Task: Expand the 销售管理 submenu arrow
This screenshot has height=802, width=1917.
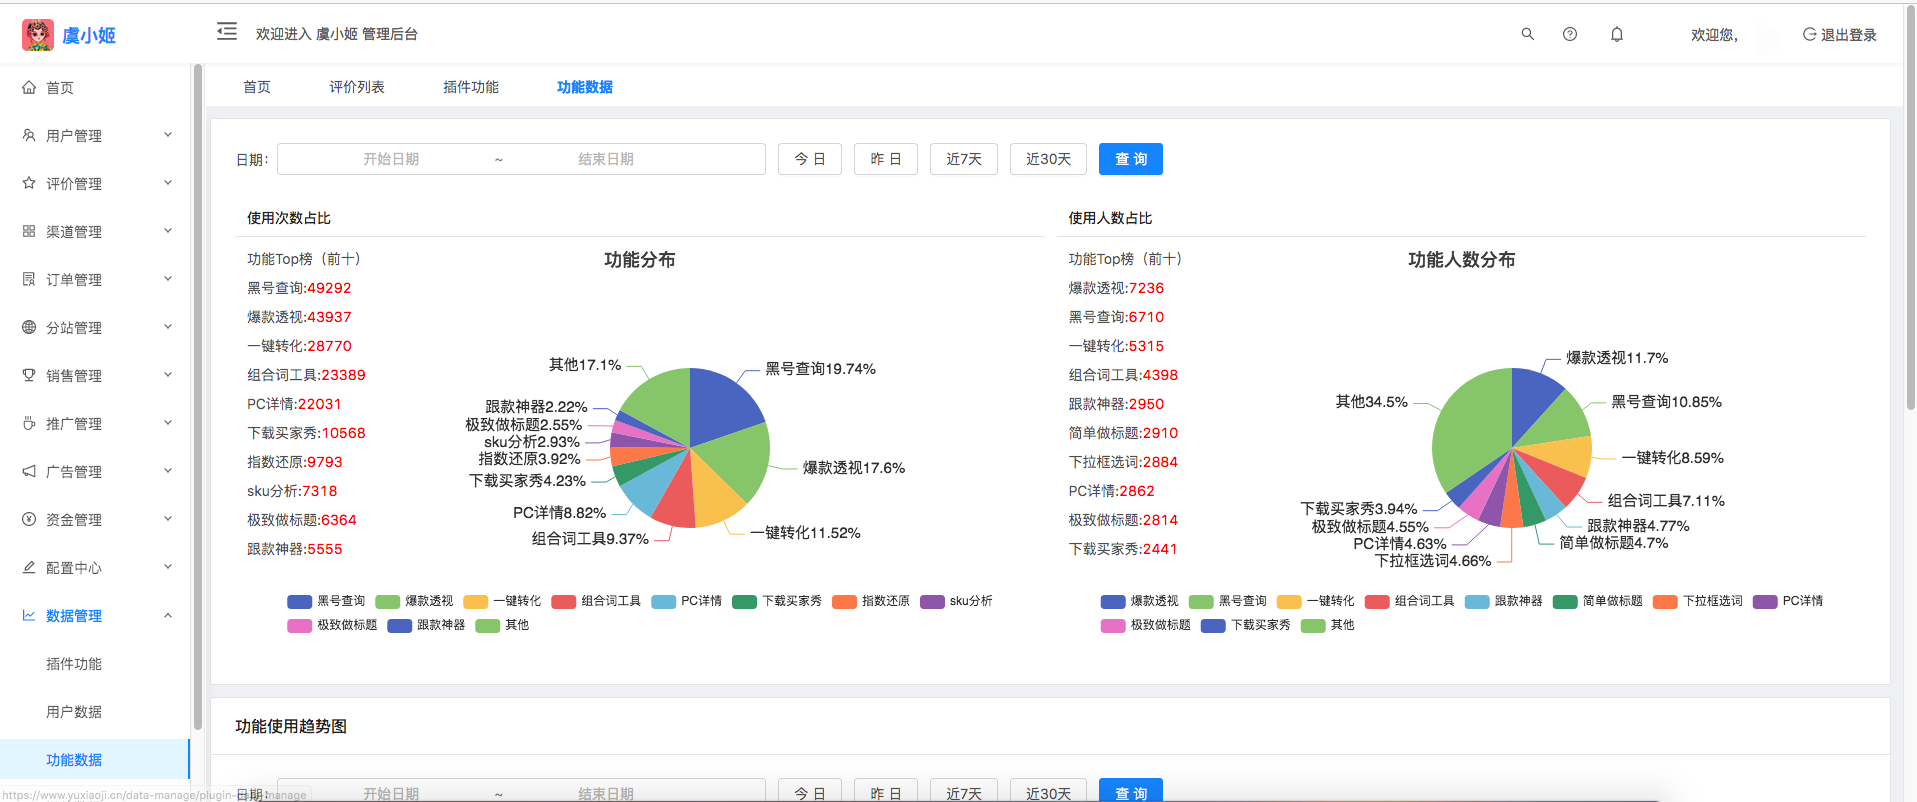Action: coord(168,375)
